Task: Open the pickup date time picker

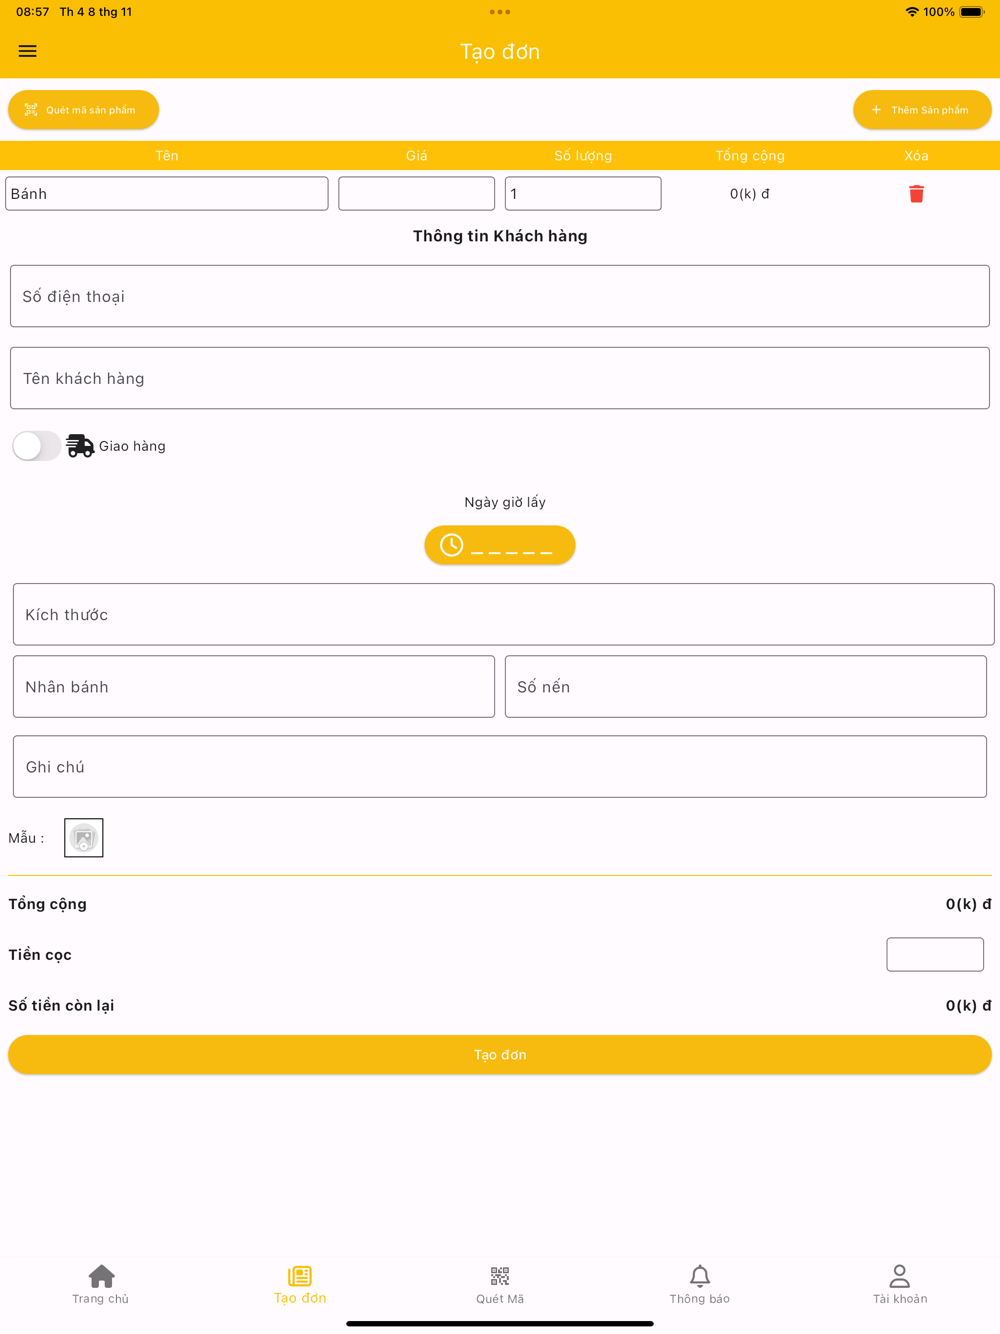Action: click(500, 545)
